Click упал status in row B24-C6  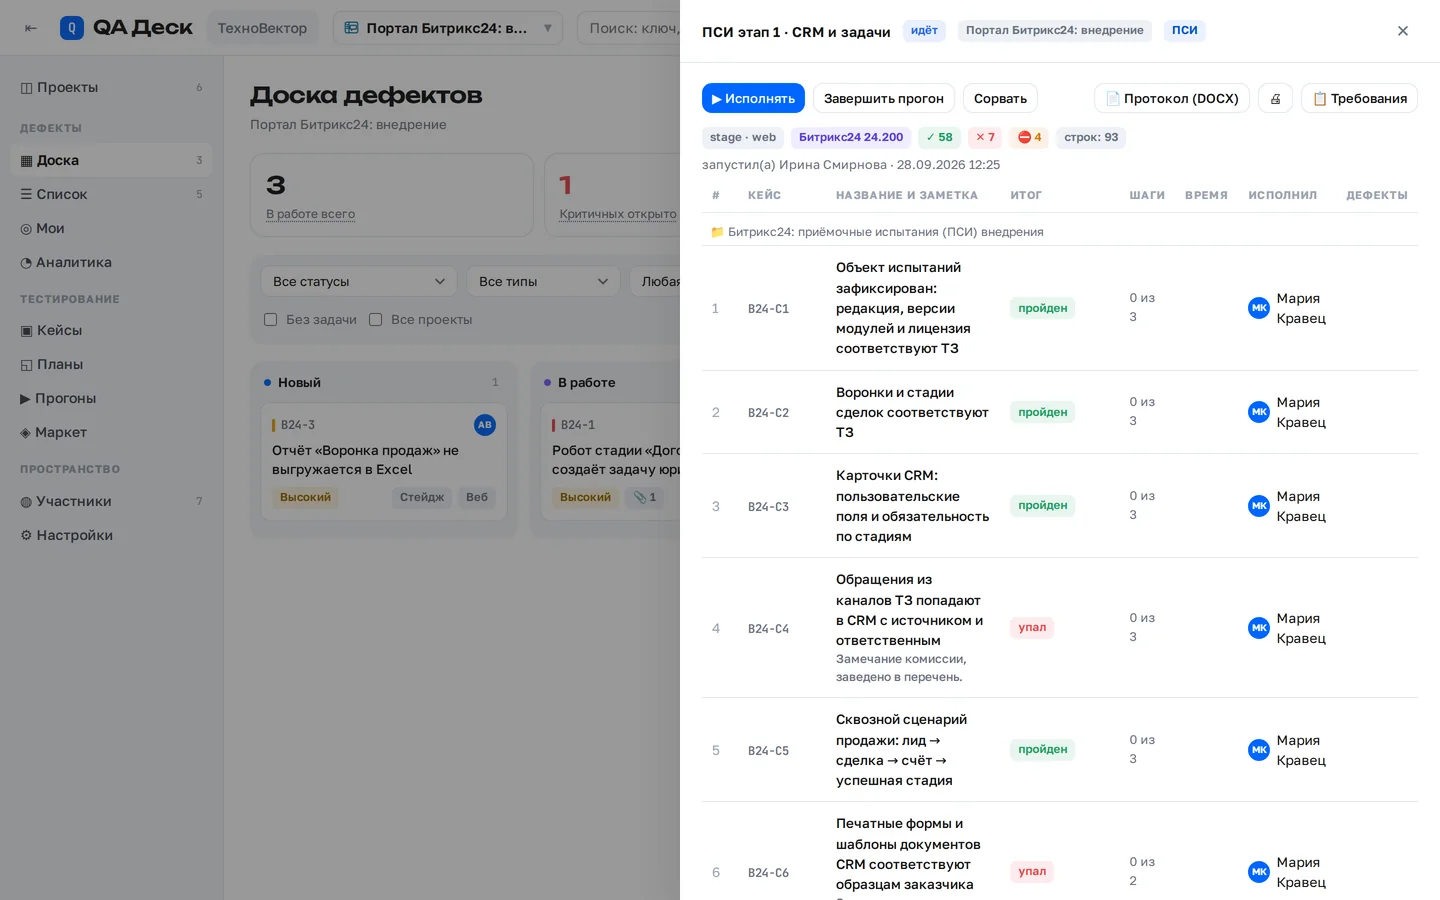coord(1032,872)
